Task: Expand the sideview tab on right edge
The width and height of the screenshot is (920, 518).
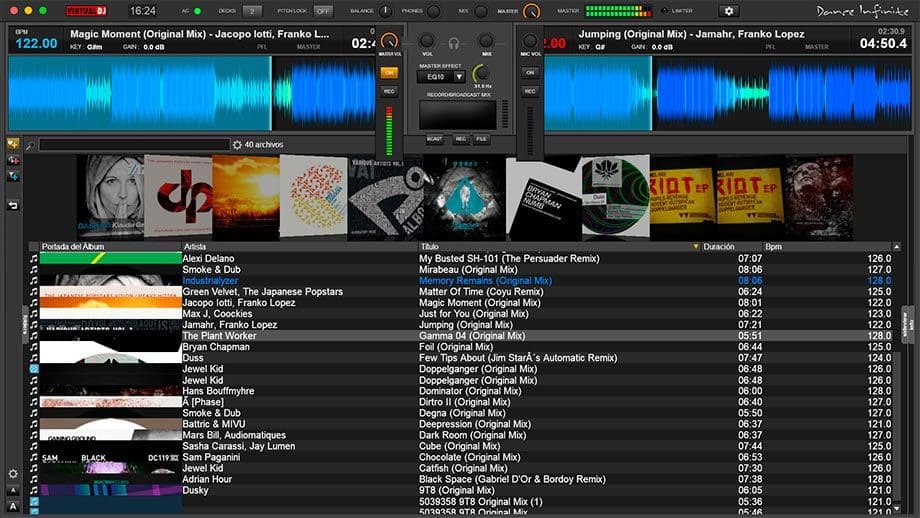Action: pos(907,324)
